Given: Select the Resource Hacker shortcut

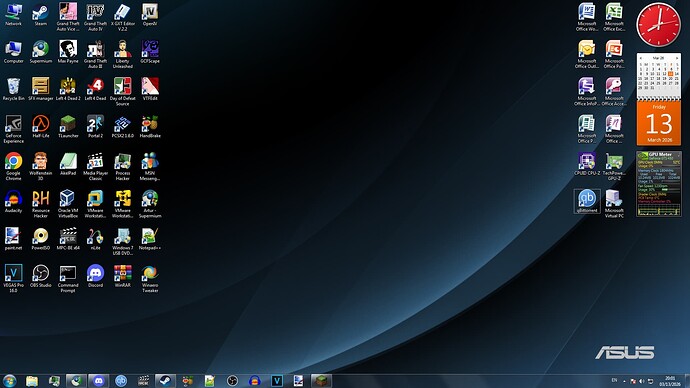Looking at the screenshot, I should [40, 204].
